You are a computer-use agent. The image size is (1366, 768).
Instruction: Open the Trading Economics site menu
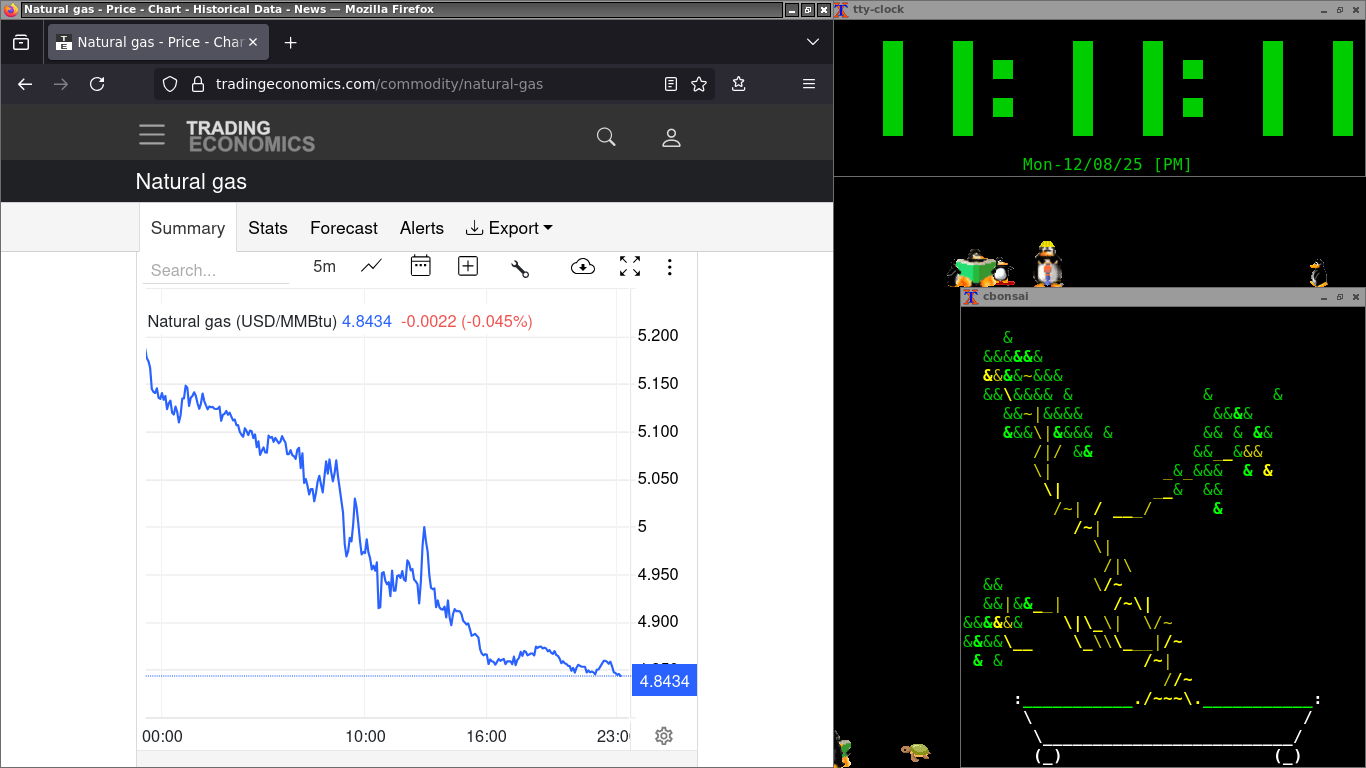click(152, 135)
